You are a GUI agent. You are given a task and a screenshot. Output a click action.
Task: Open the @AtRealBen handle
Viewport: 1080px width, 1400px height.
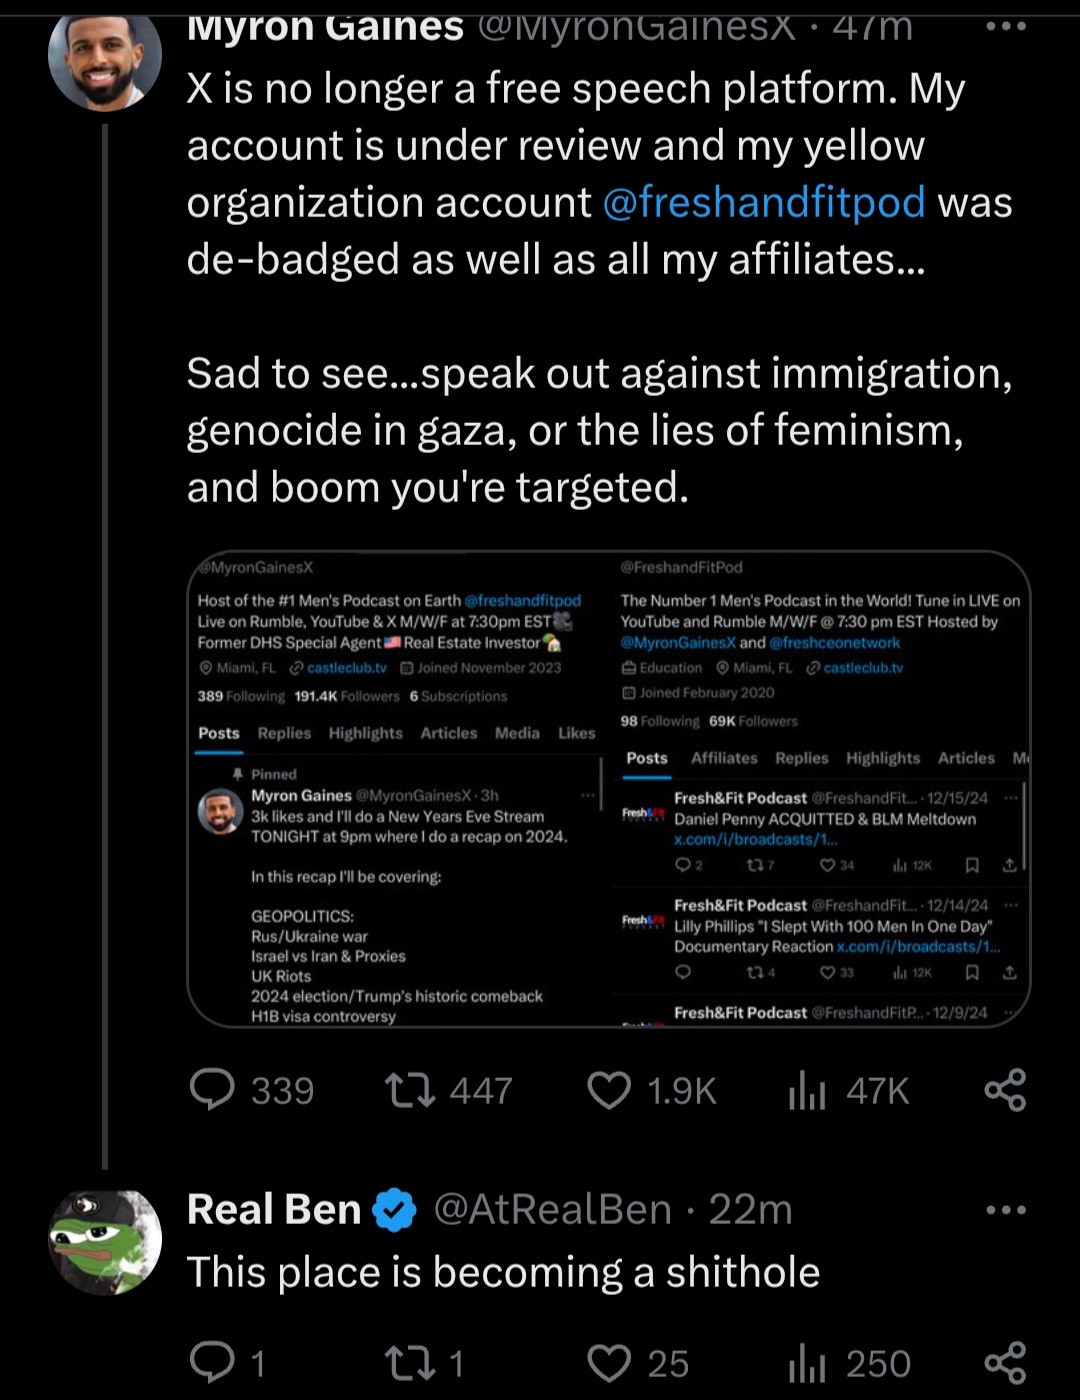tap(552, 1210)
